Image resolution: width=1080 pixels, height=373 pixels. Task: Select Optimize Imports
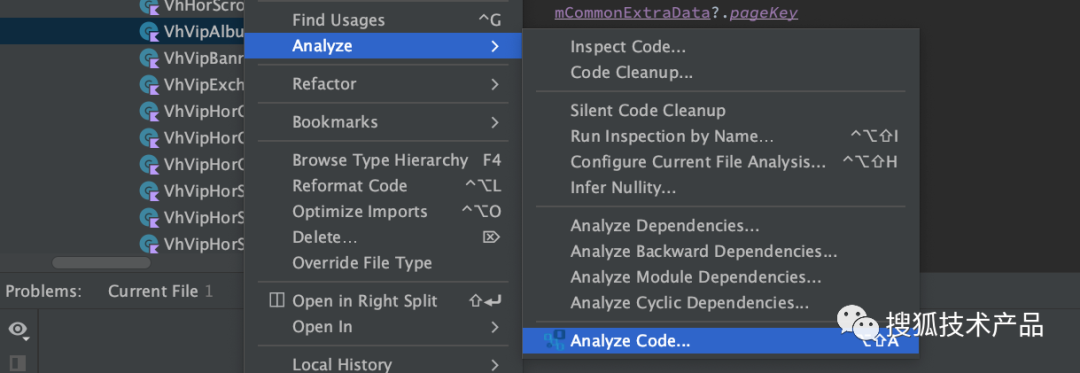(383, 212)
